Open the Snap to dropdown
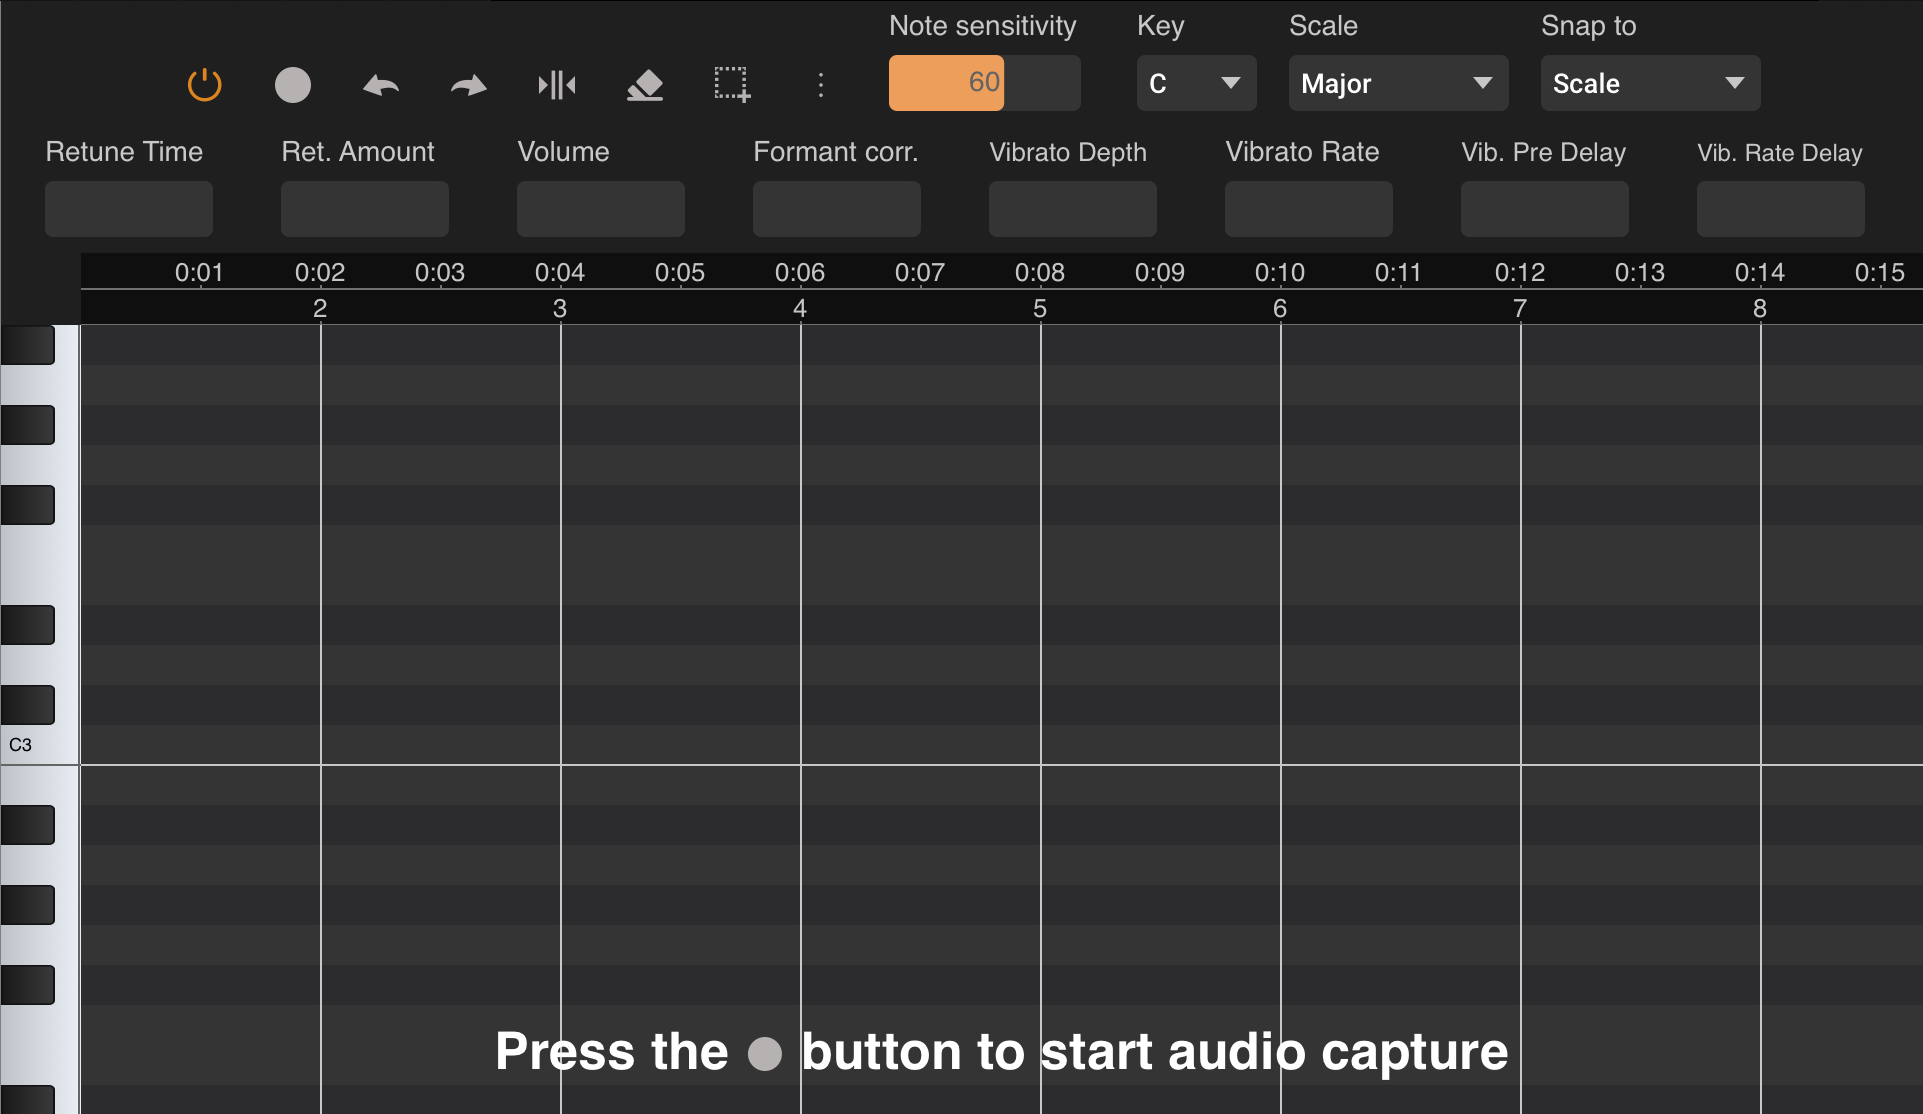The height and width of the screenshot is (1114, 1923). click(x=1649, y=83)
